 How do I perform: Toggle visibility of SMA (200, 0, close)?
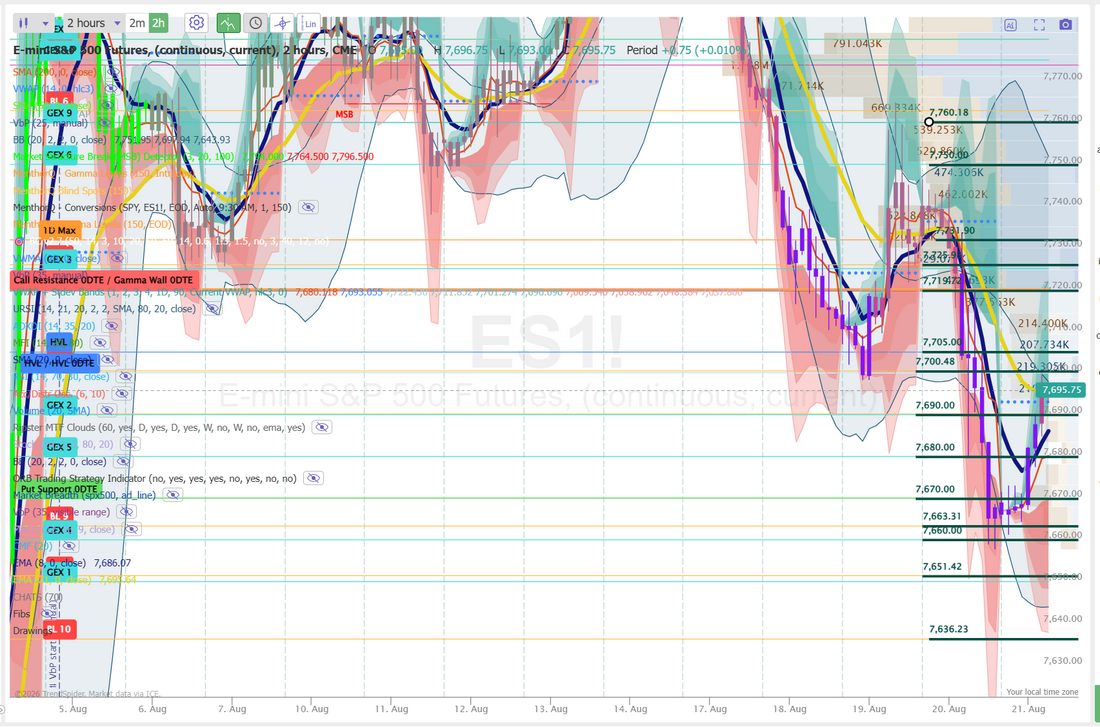coord(114,72)
